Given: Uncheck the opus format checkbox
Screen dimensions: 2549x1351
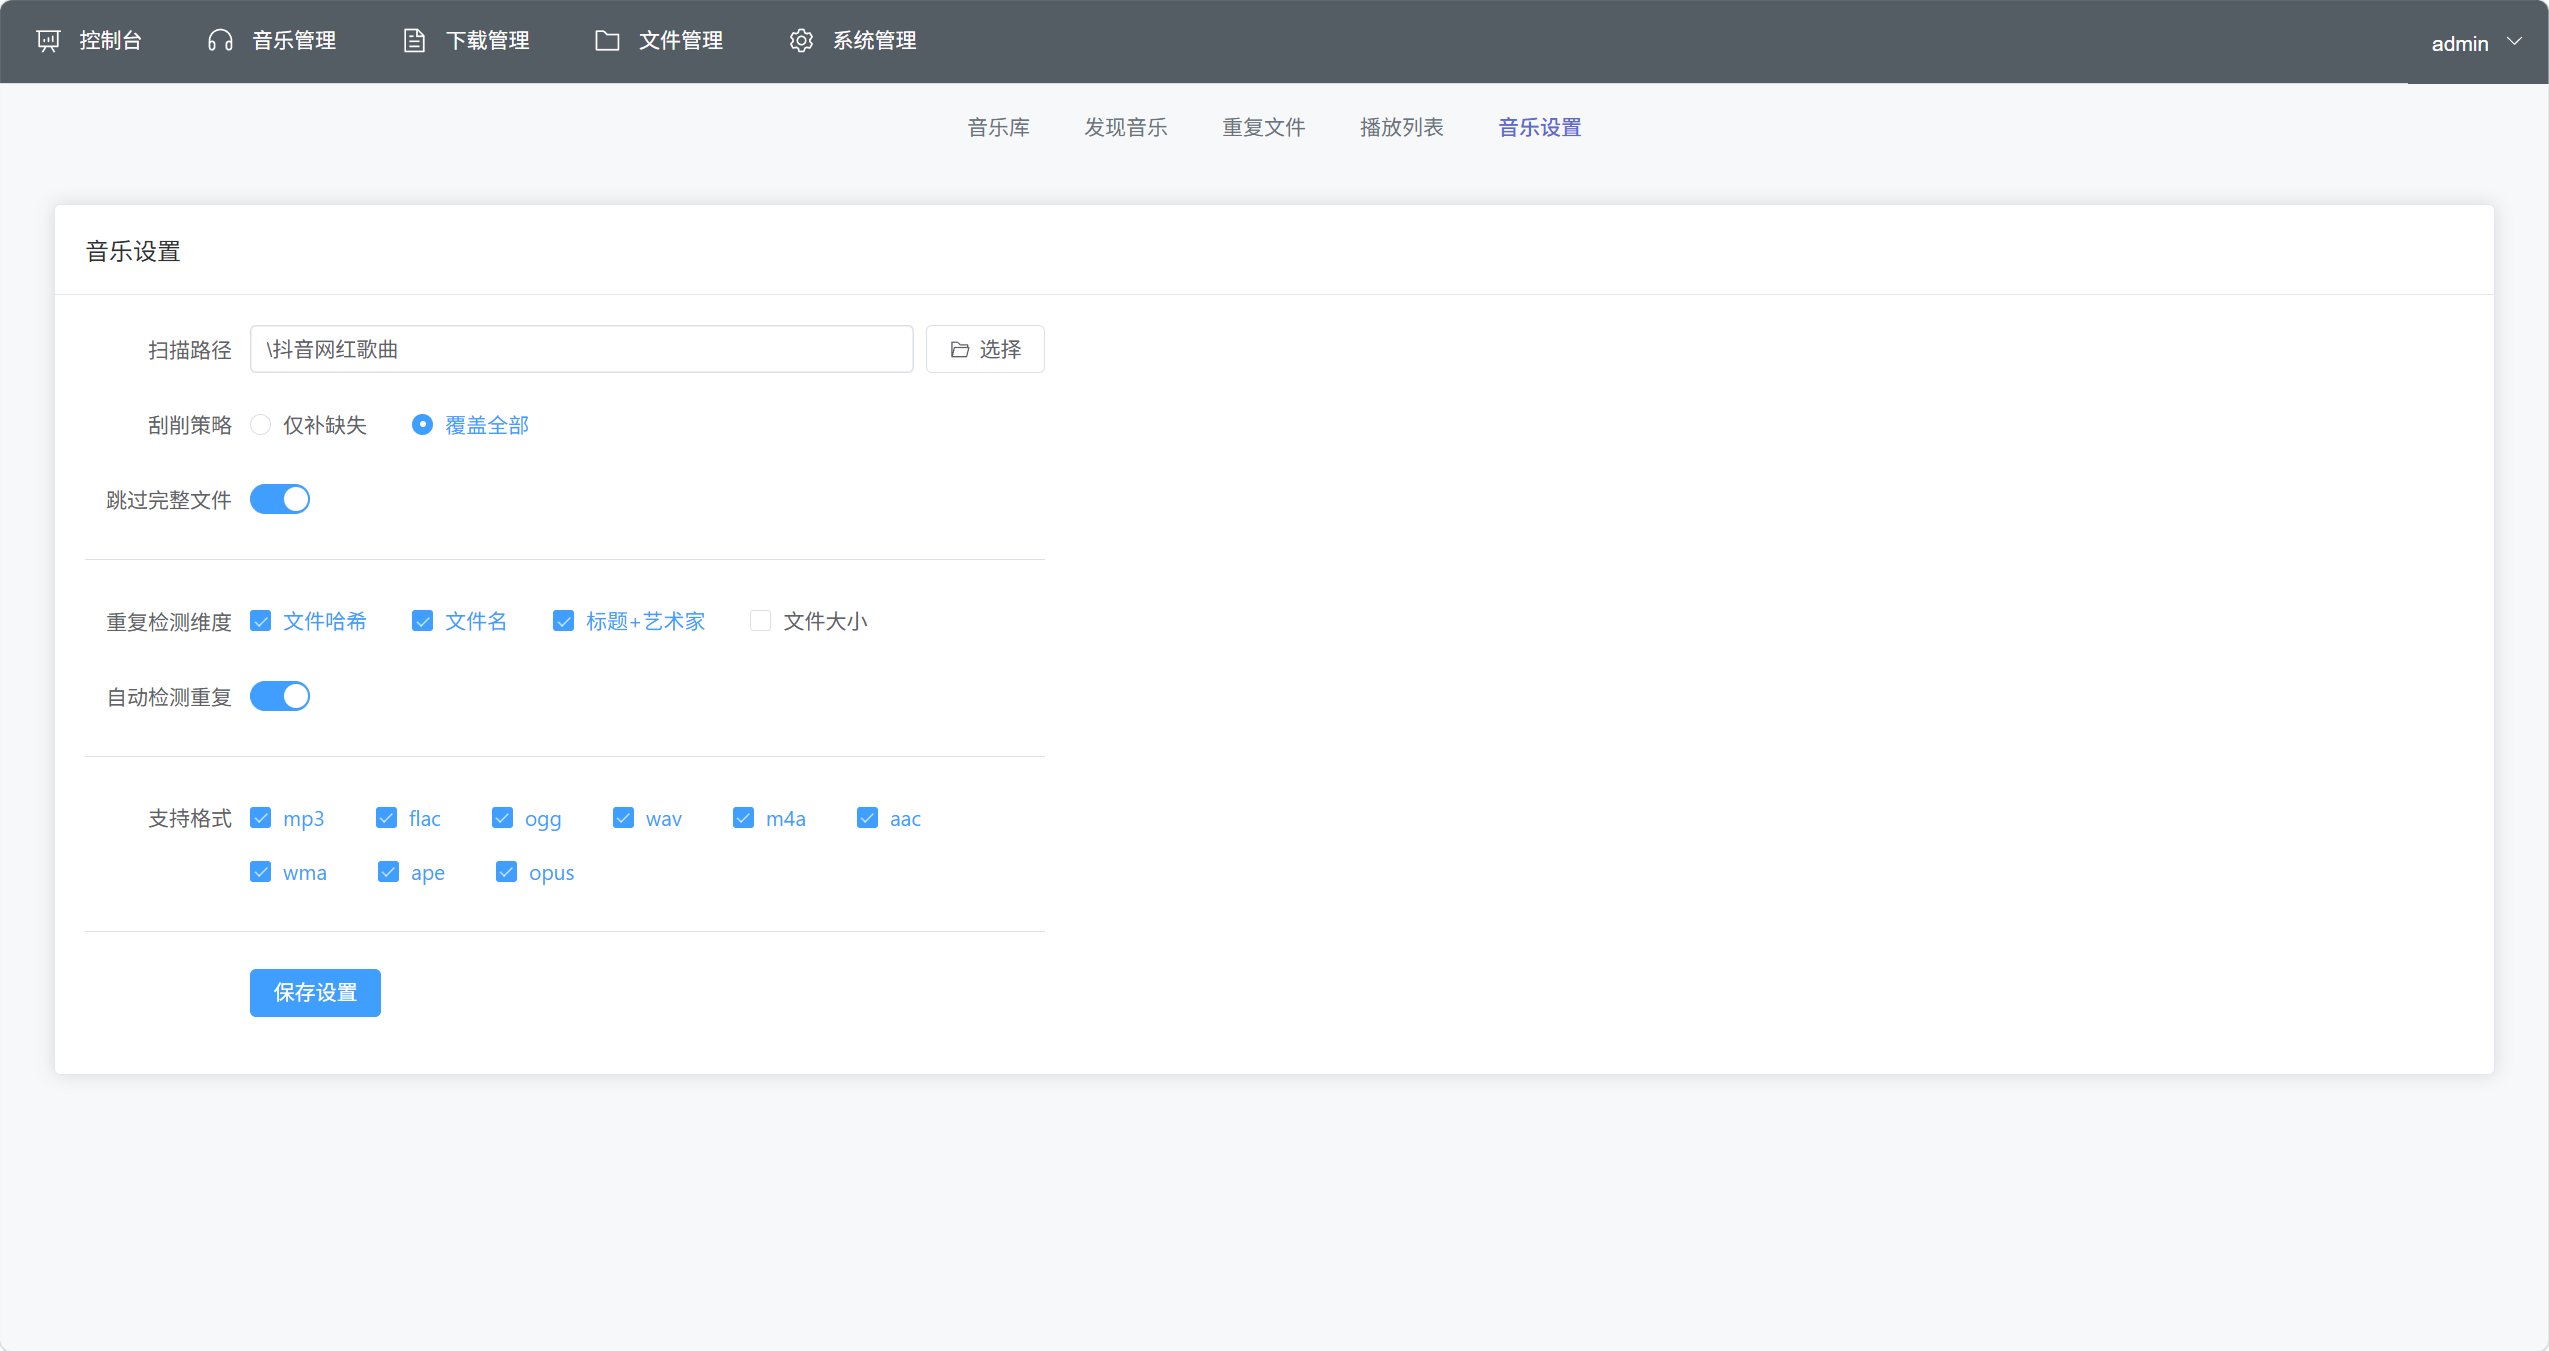Looking at the screenshot, I should click(507, 872).
